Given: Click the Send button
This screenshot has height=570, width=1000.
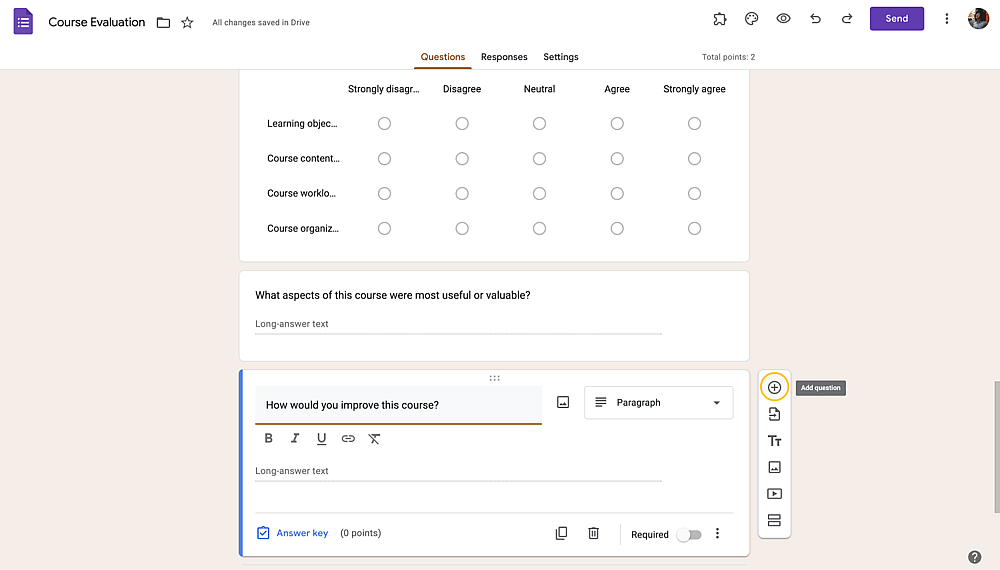Looking at the screenshot, I should coord(897,18).
